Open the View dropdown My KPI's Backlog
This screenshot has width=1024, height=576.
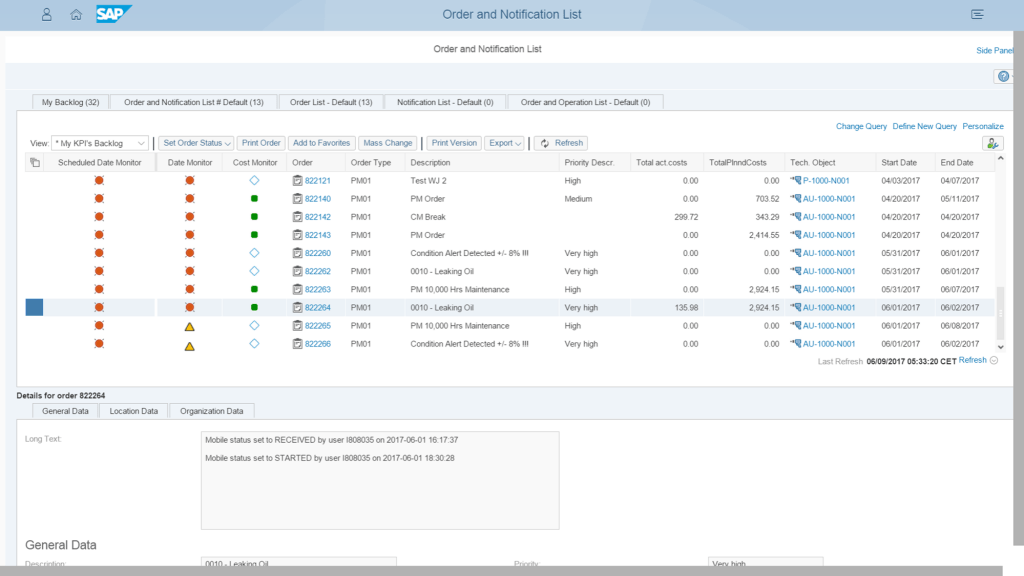coord(100,143)
